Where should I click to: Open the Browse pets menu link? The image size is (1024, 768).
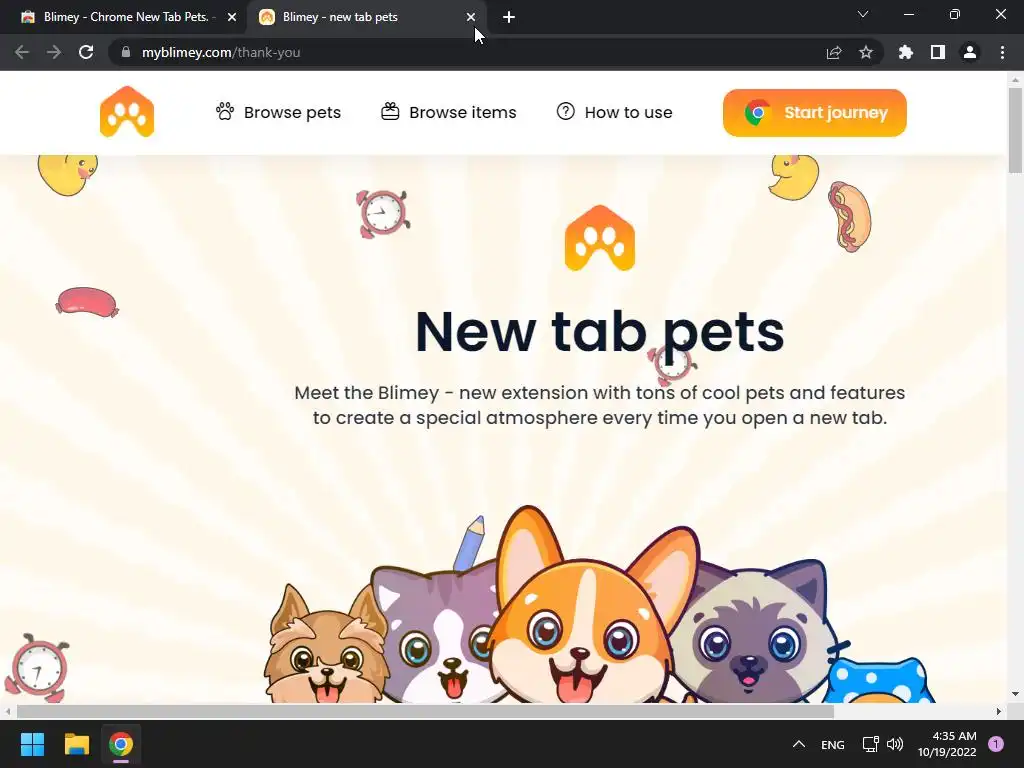point(278,112)
